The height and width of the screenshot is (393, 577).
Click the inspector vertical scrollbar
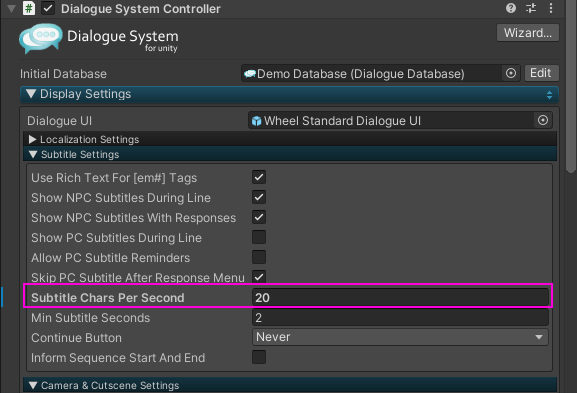pyautogui.click(x=570, y=86)
